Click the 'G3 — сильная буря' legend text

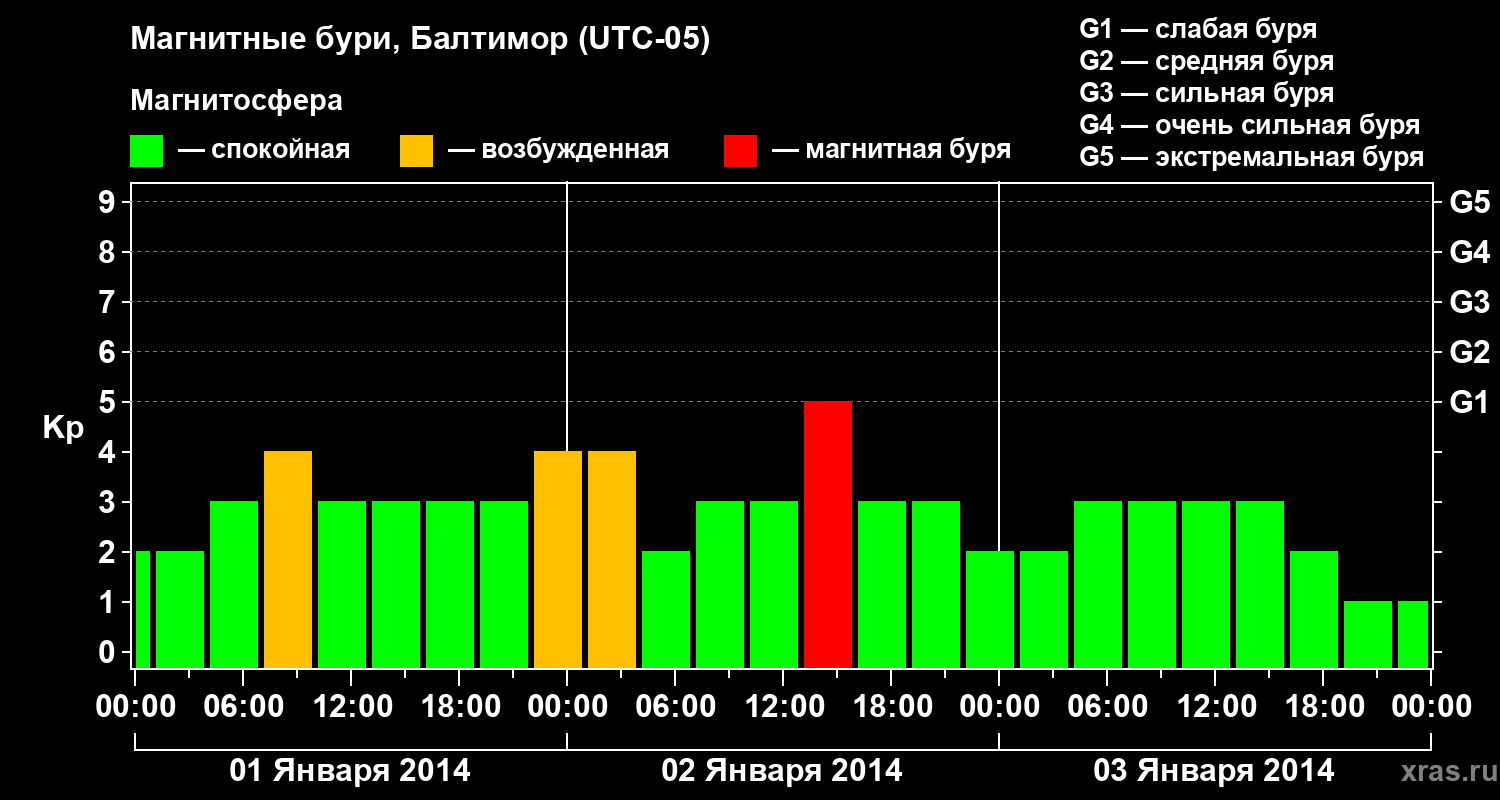[1207, 93]
